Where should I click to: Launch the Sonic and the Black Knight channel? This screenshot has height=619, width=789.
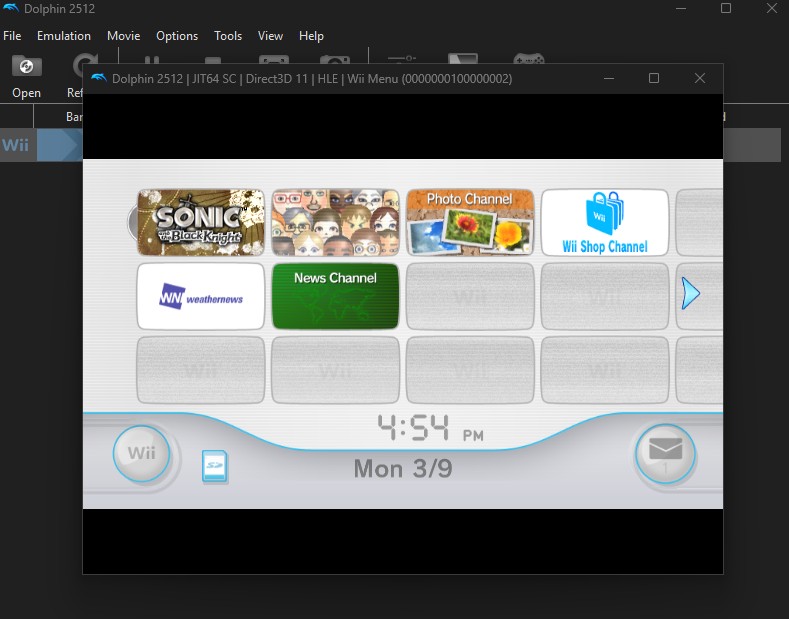pyautogui.click(x=201, y=223)
